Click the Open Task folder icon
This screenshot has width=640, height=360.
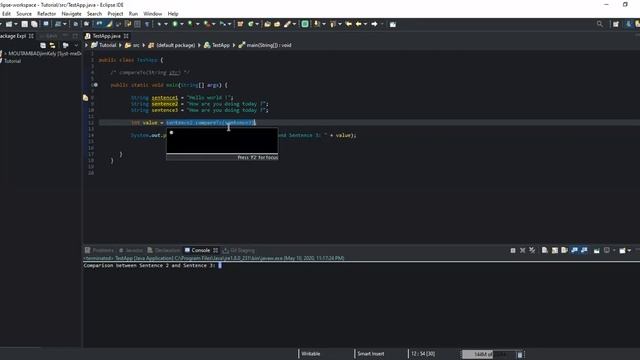point(277,24)
